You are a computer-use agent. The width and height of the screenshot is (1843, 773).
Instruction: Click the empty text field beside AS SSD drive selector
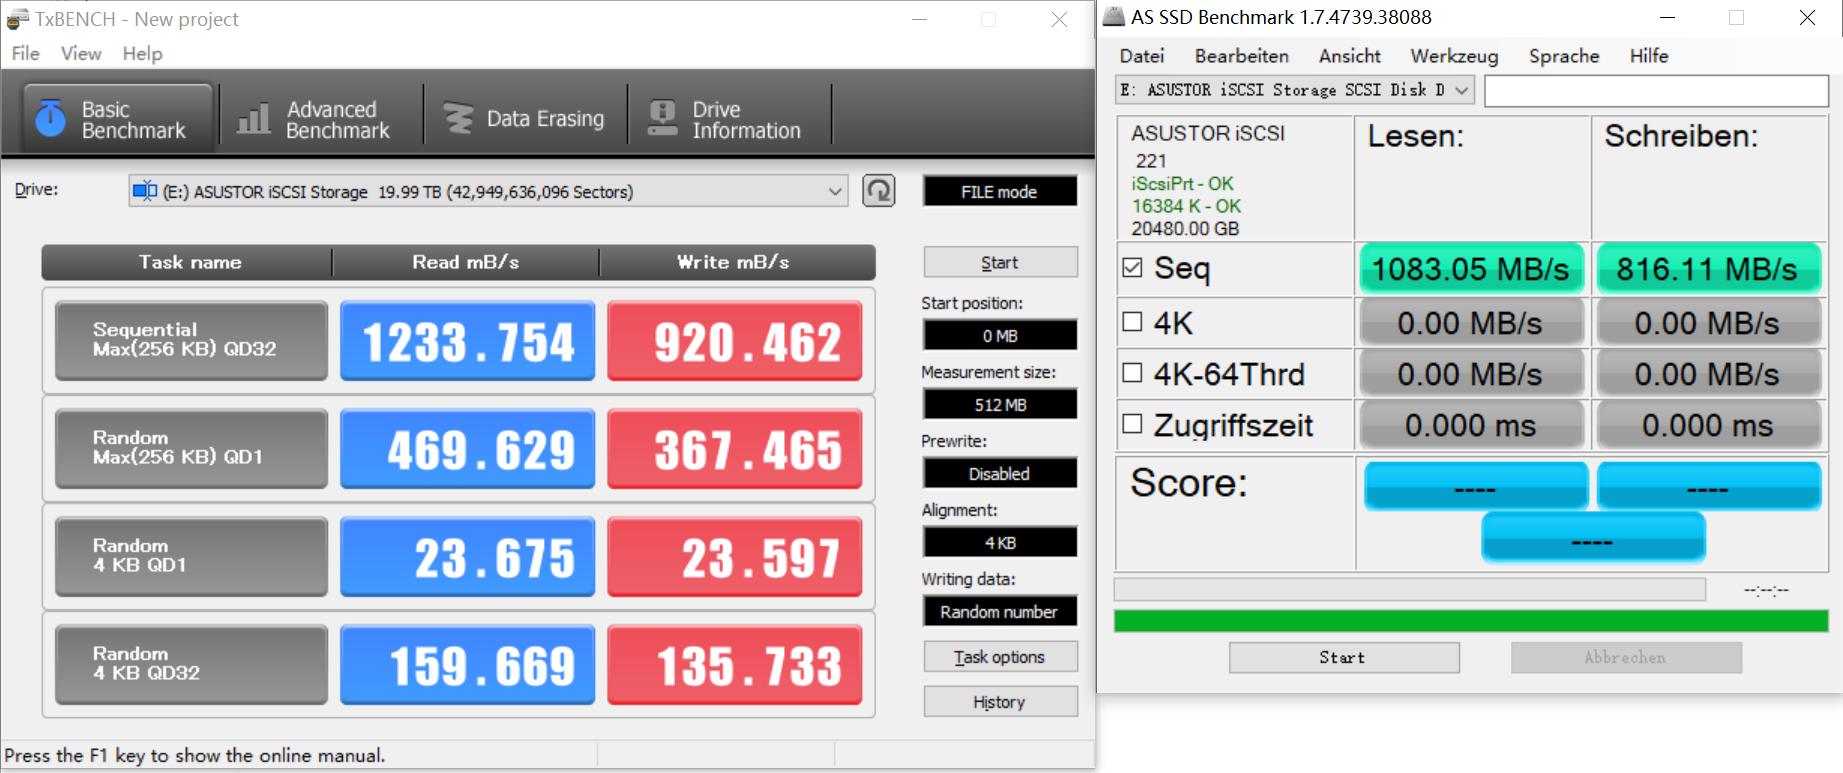tap(1656, 90)
